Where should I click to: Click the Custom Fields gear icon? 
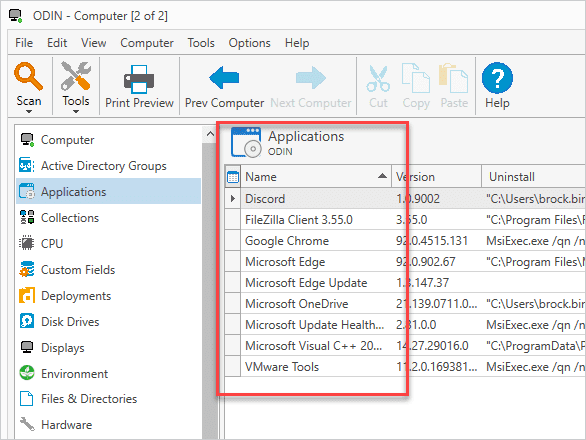click(x=27, y=269)
